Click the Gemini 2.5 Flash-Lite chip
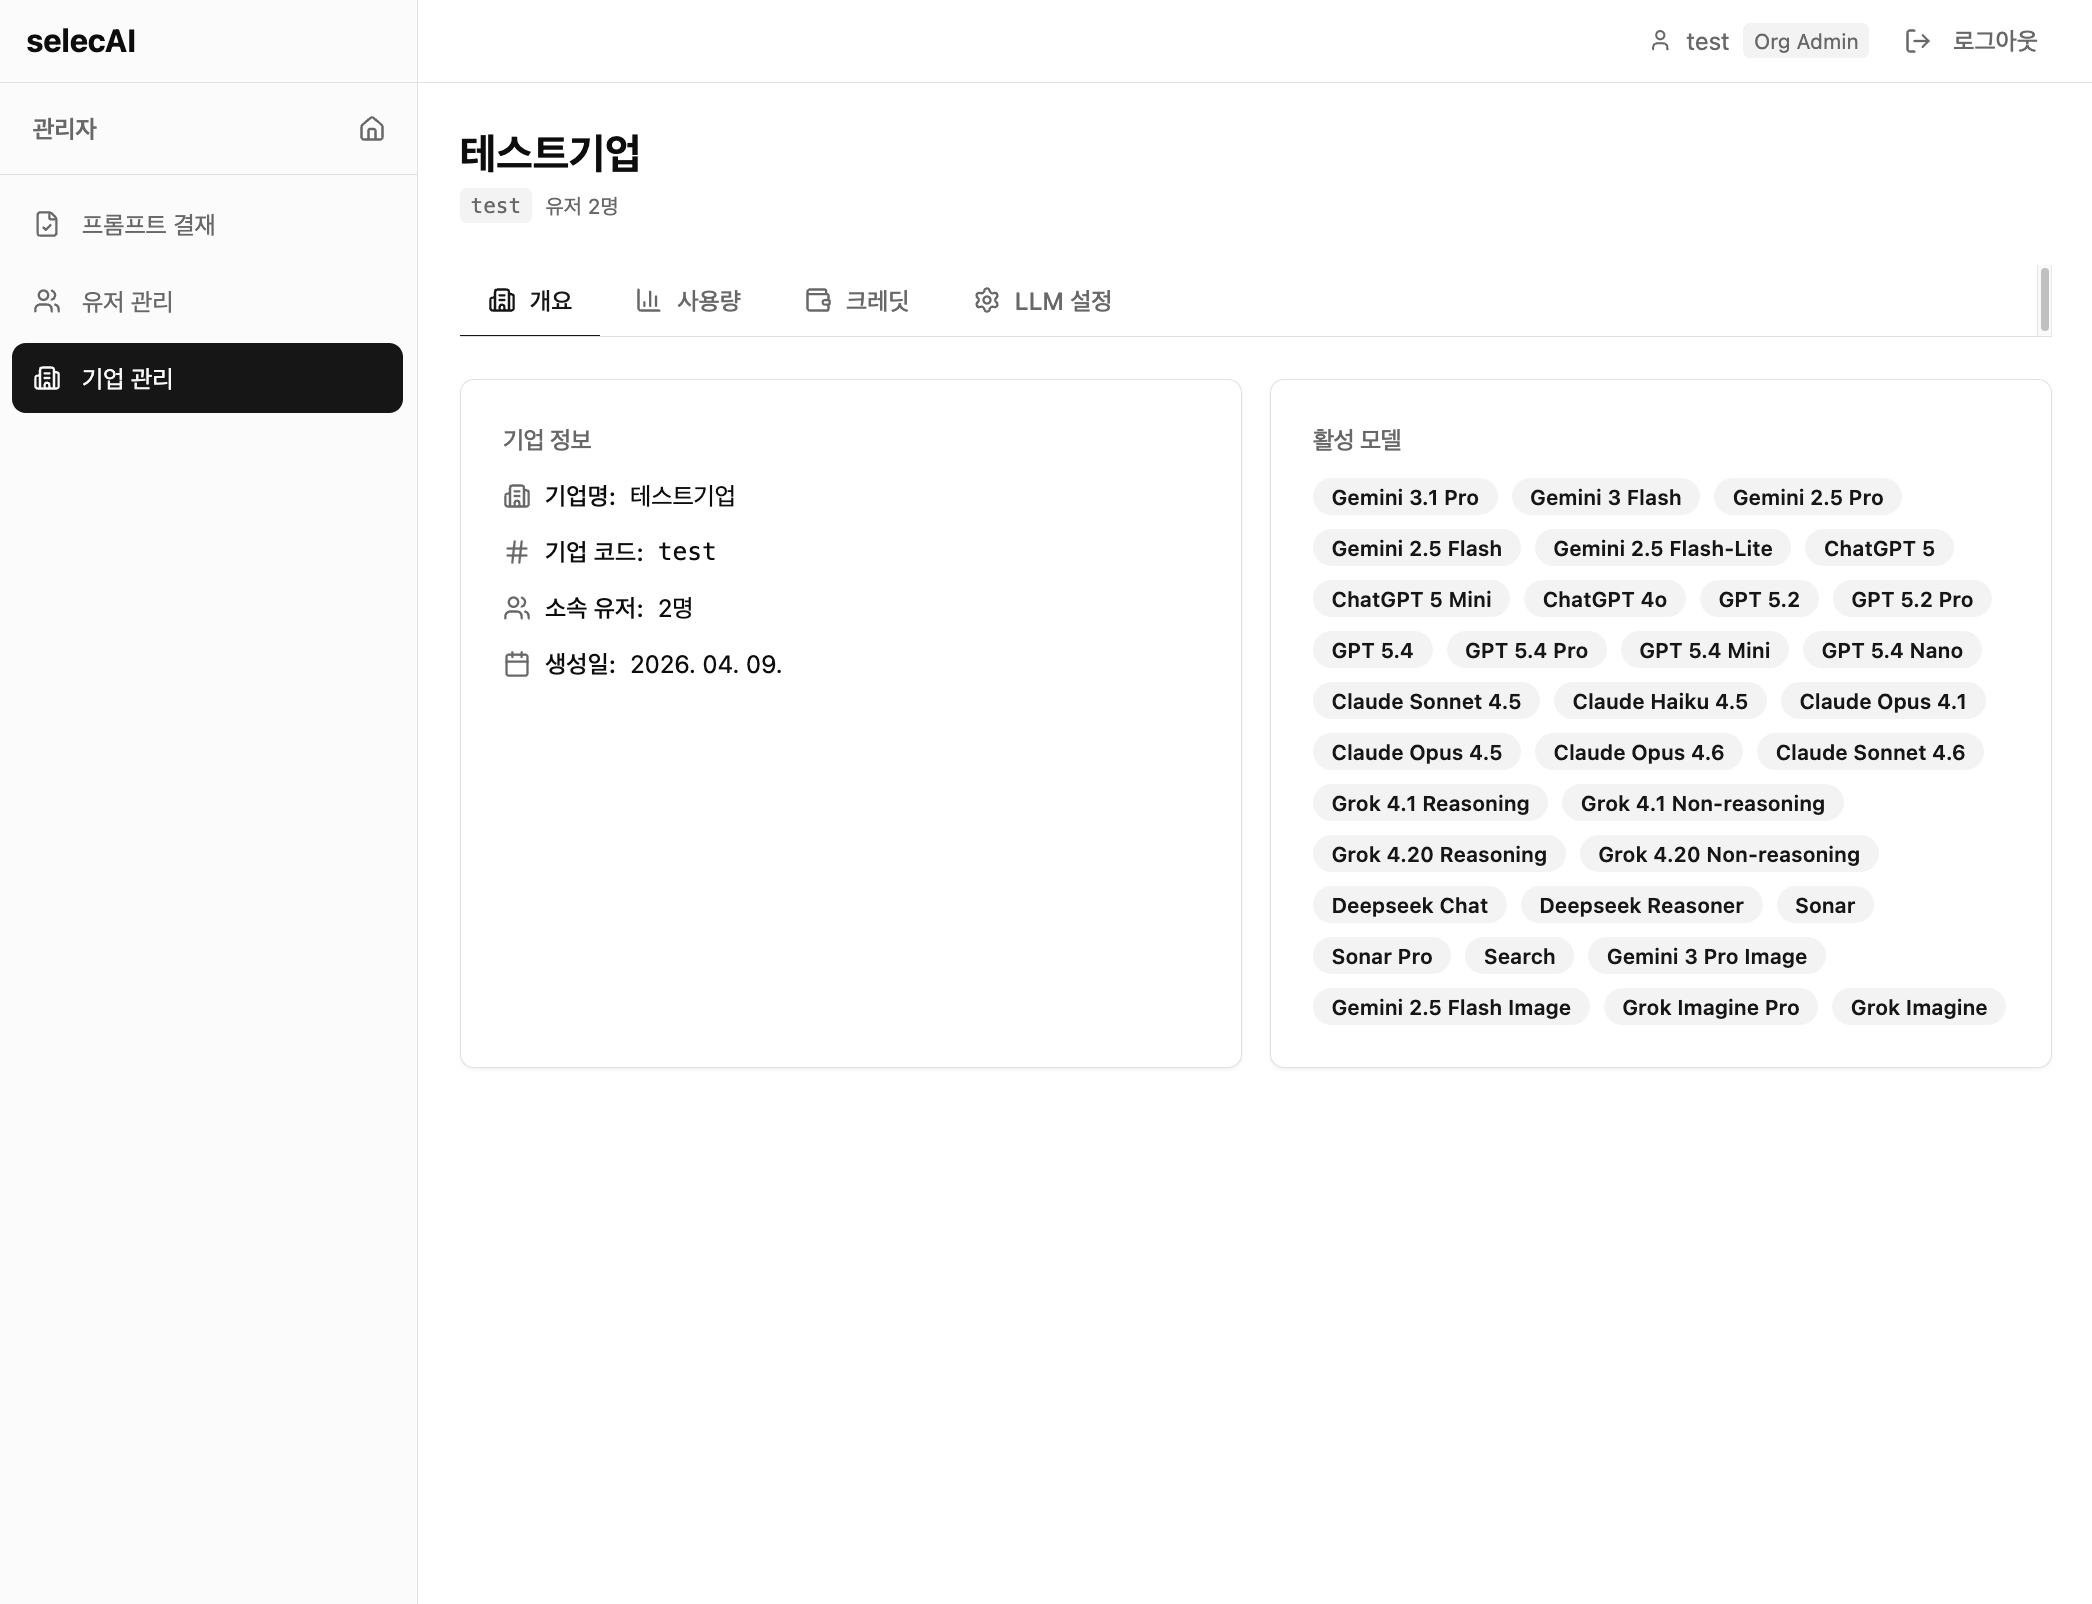The height and width of the screenshot is (1604, 2092). (1663, 548)
